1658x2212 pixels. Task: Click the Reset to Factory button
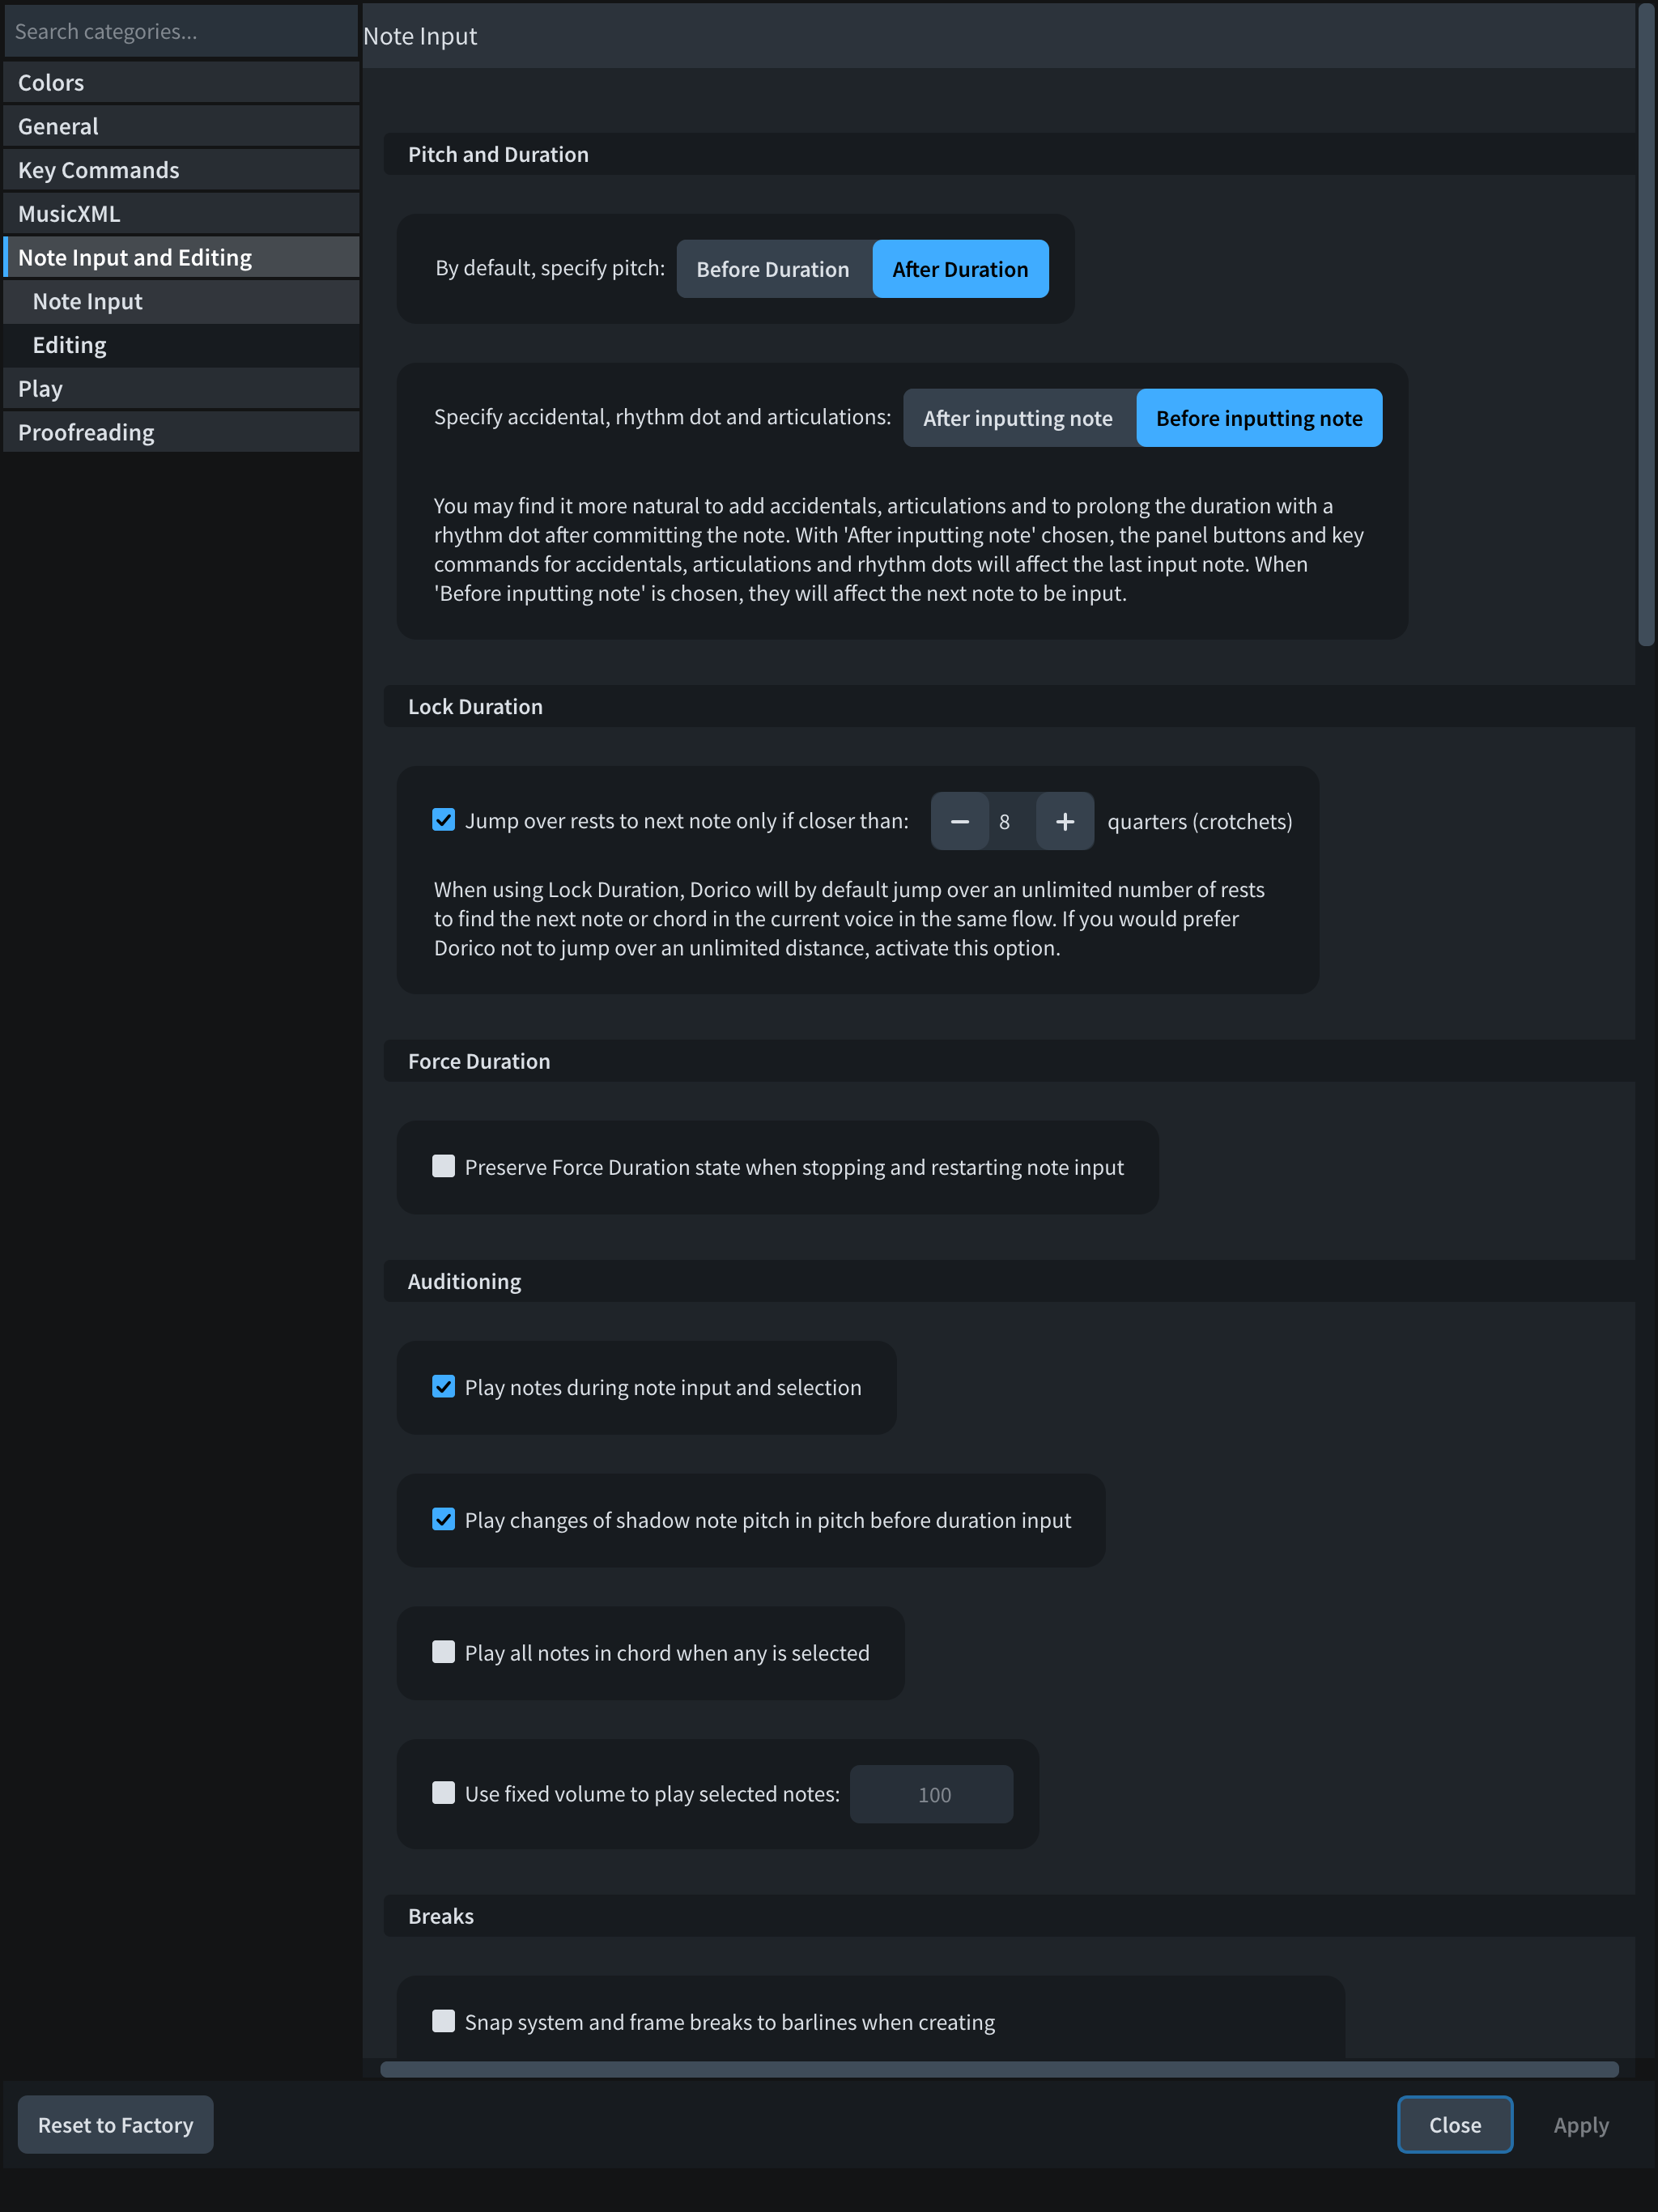[115, 2125]
